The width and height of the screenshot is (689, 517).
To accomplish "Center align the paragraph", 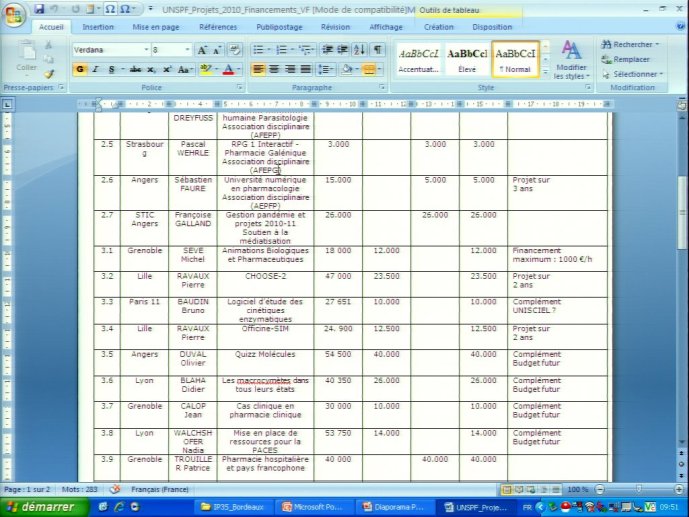I will coord(274,69).
